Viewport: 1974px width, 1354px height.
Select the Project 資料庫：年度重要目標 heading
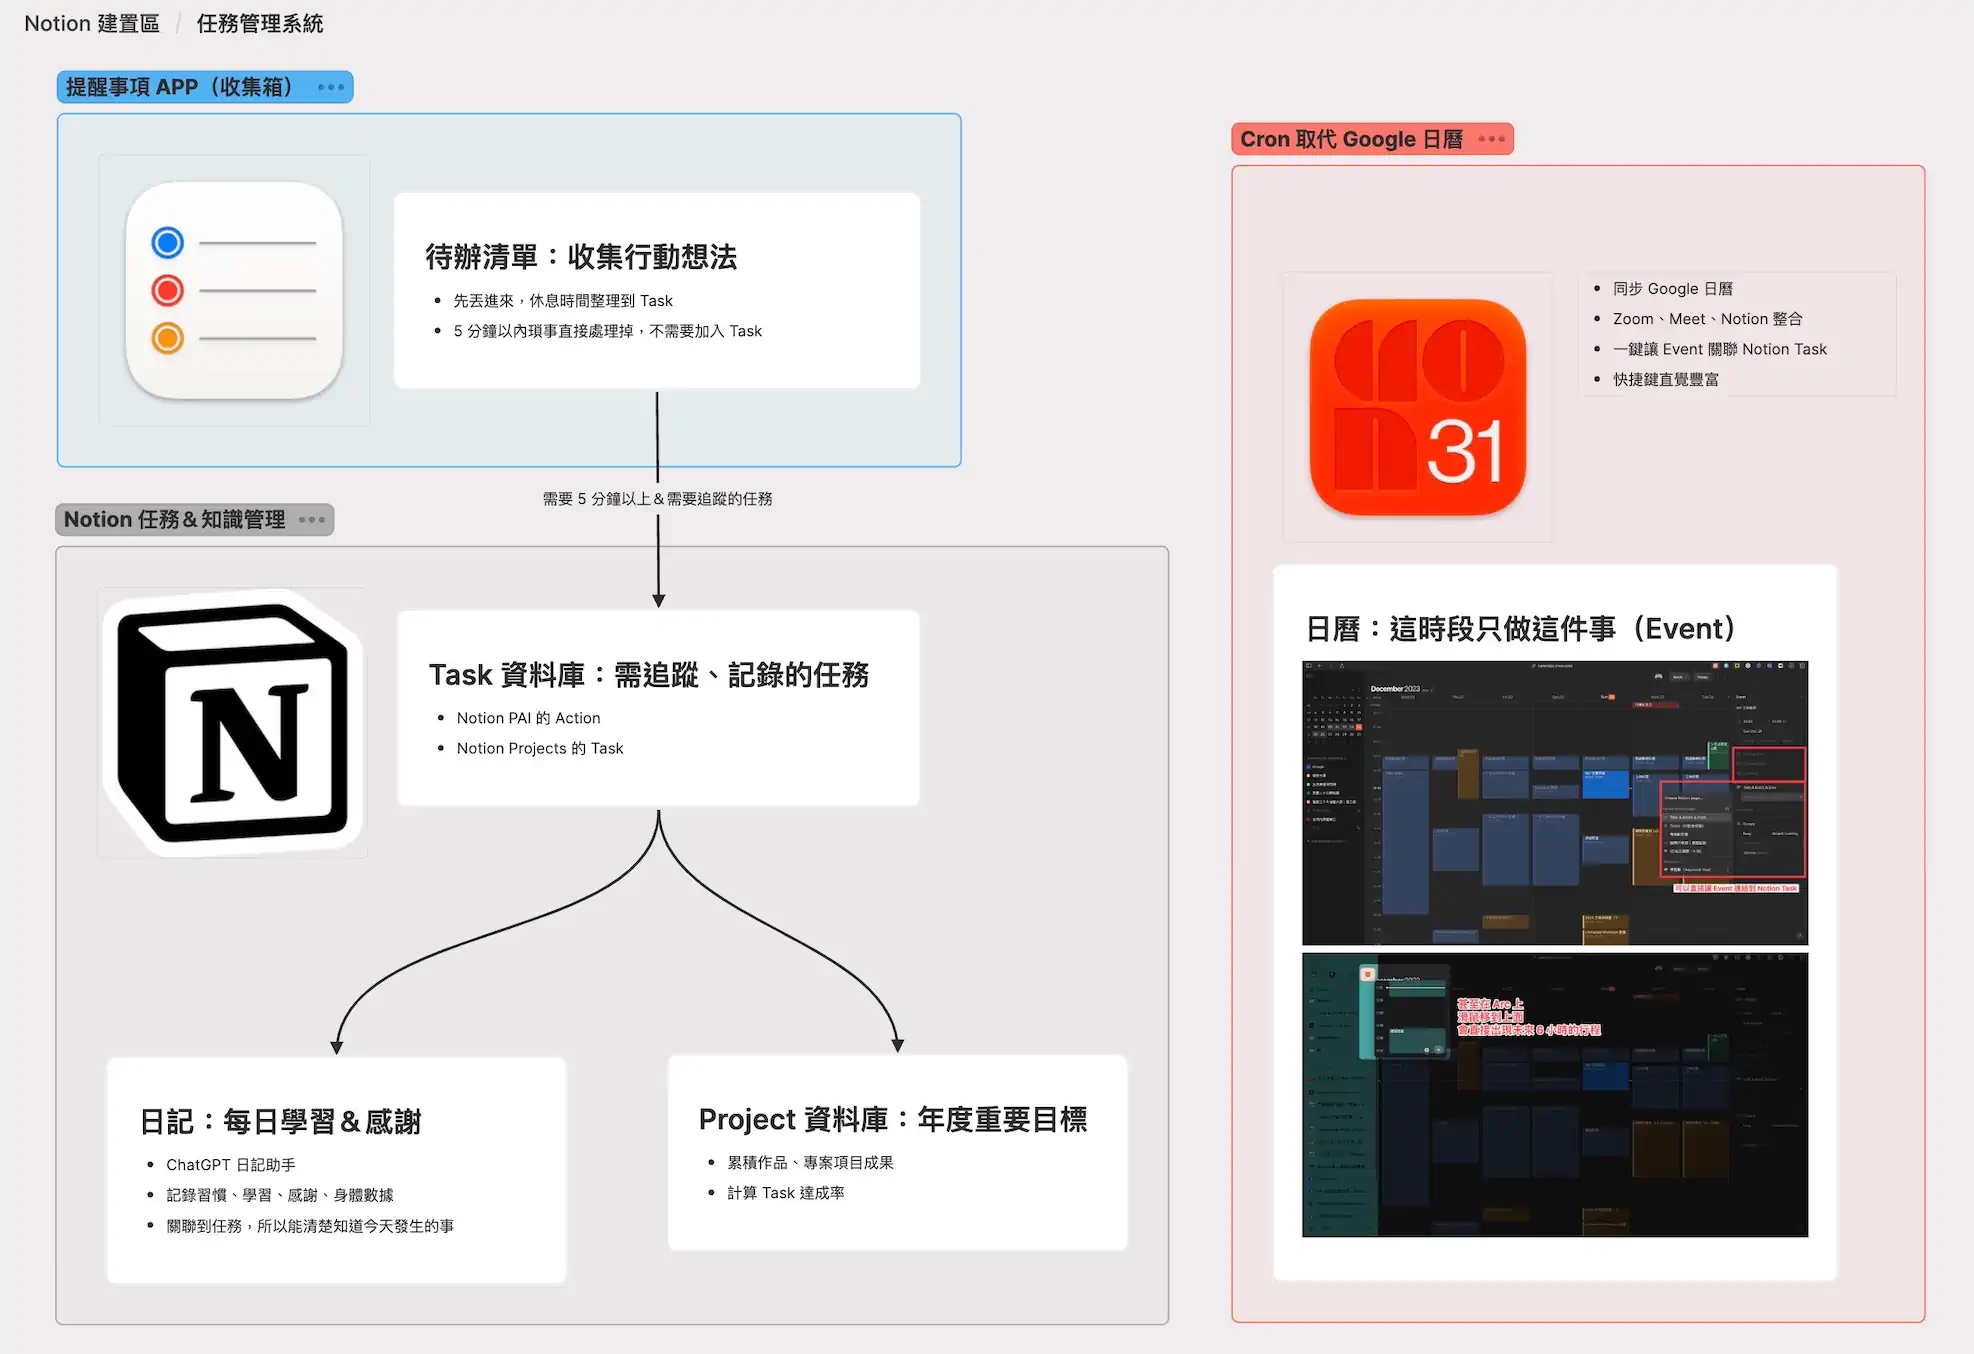click(x=893, y=1119)
